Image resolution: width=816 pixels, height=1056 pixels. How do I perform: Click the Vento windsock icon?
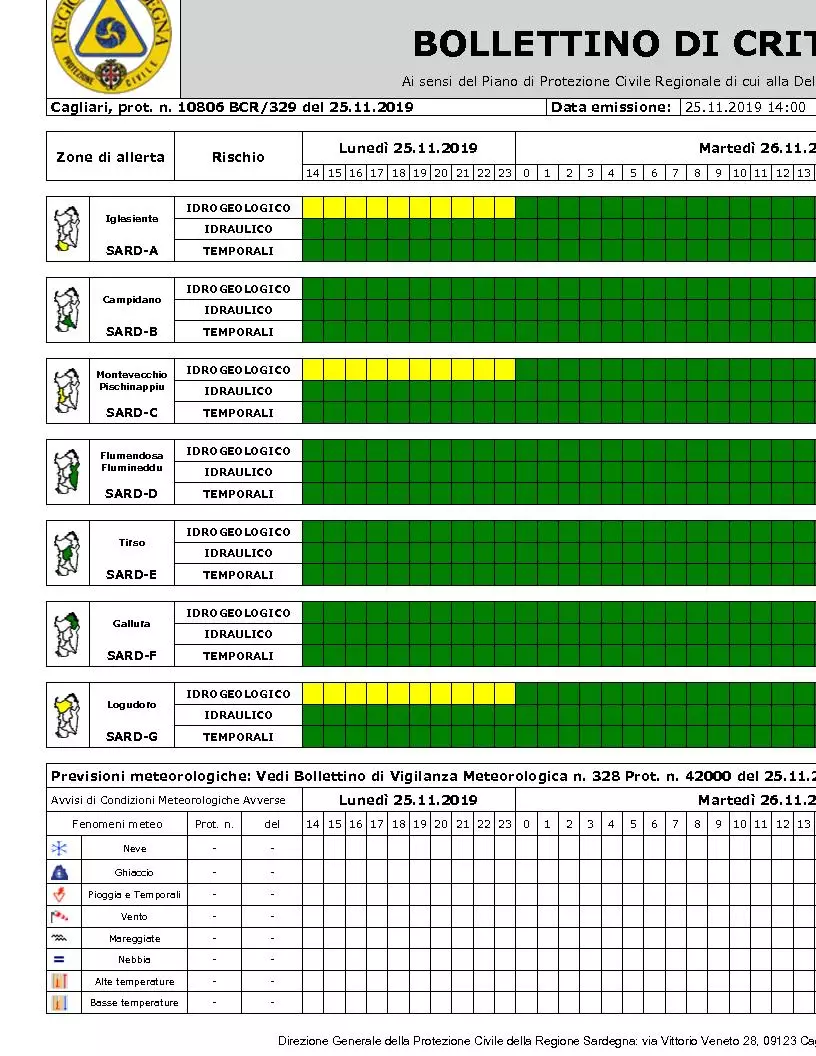(59, 916)
